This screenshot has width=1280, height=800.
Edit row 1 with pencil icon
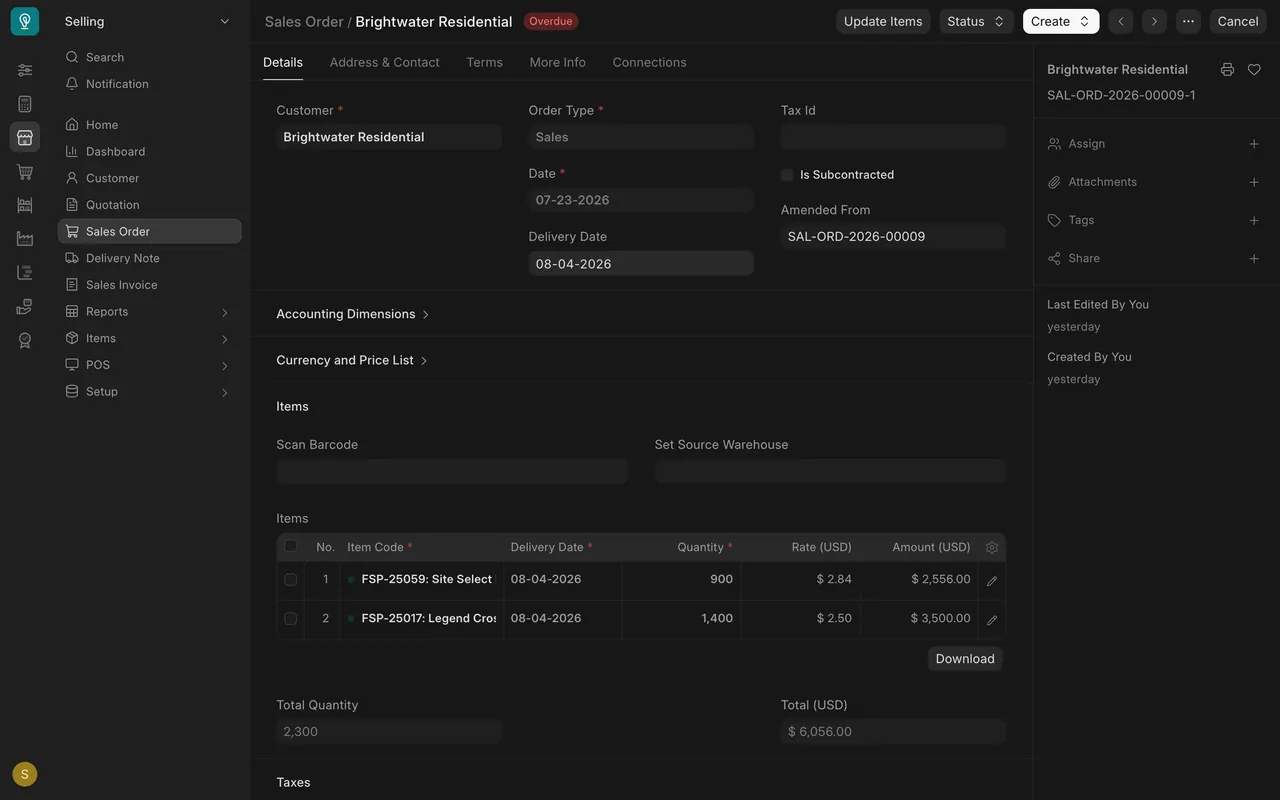(x=992, y=580)
